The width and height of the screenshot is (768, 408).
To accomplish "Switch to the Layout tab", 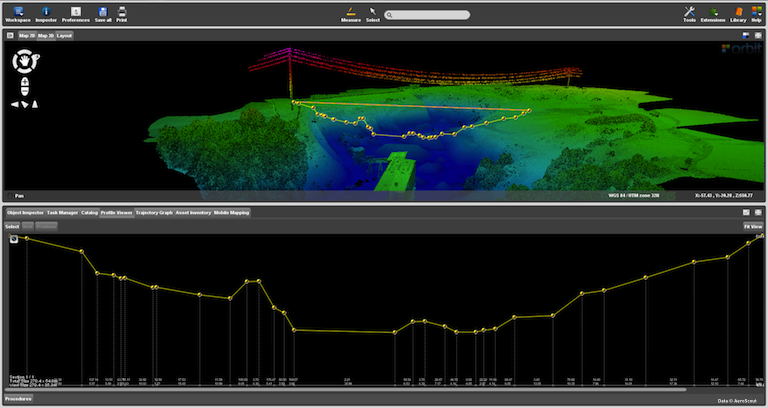I will pos(64,35).
